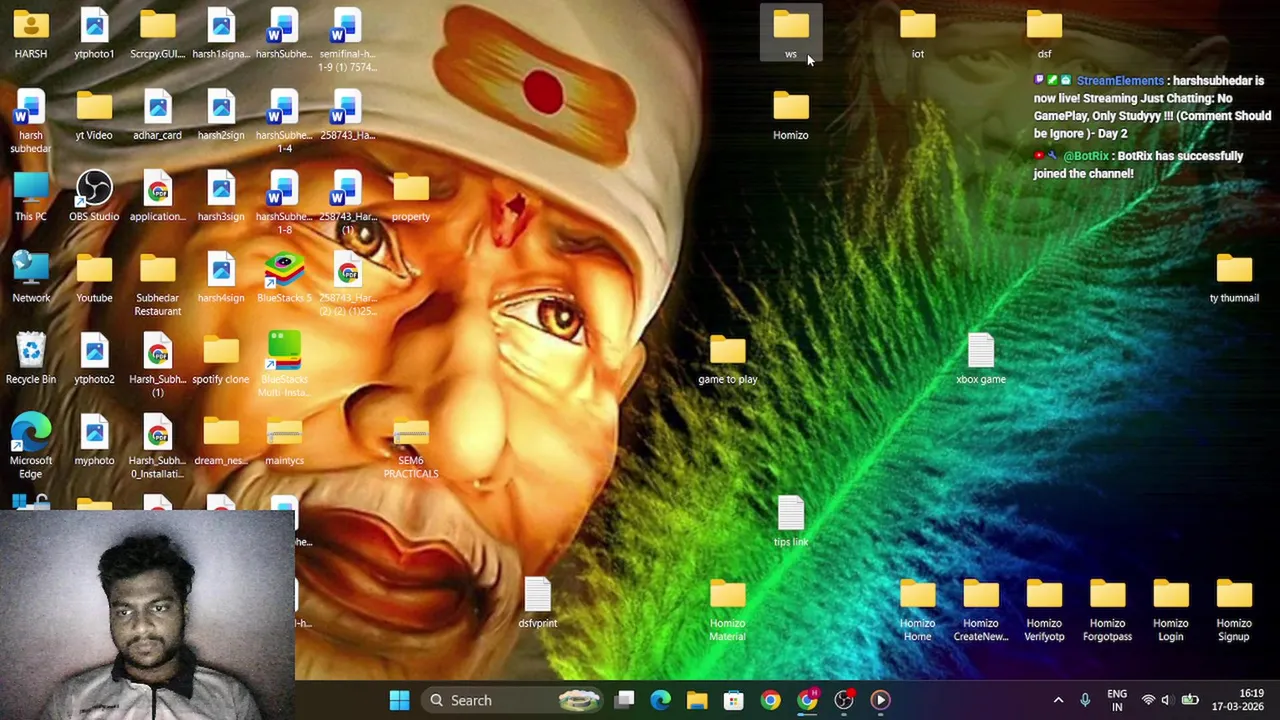The image size is (1280, 720).
Task: Open the clock showing 16:19 17-03-2026
Action: (x=1238, y=700)
